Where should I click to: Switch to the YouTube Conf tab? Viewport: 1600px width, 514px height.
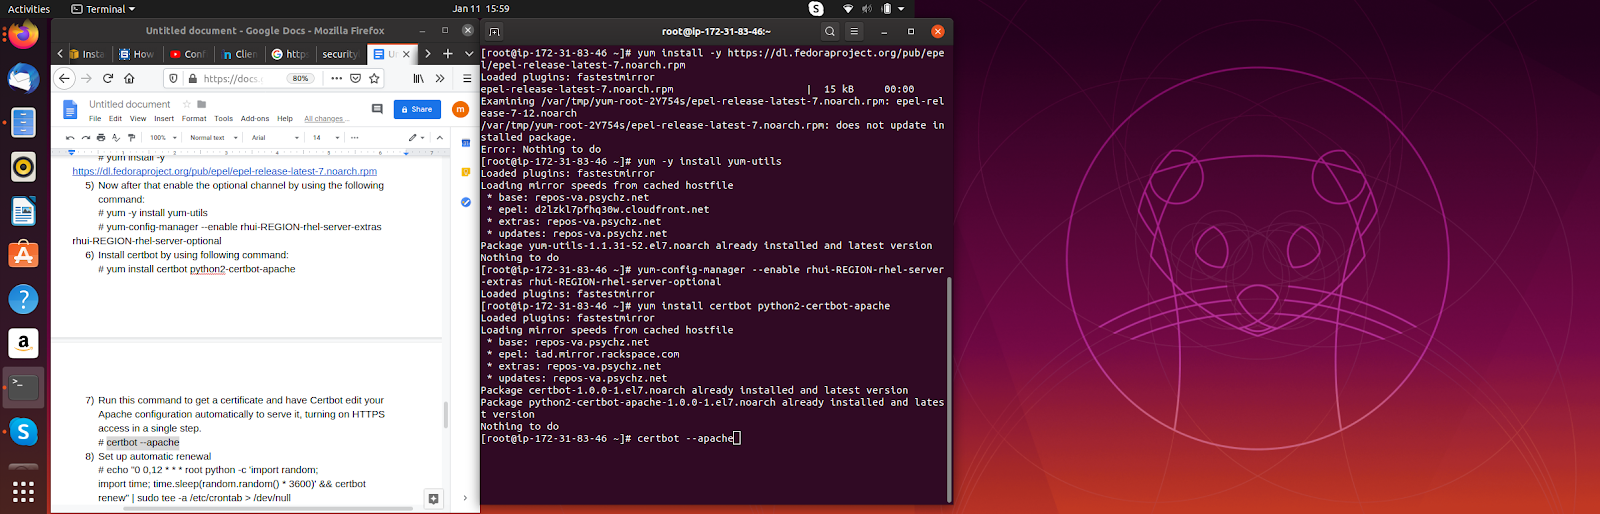[187, 54]
